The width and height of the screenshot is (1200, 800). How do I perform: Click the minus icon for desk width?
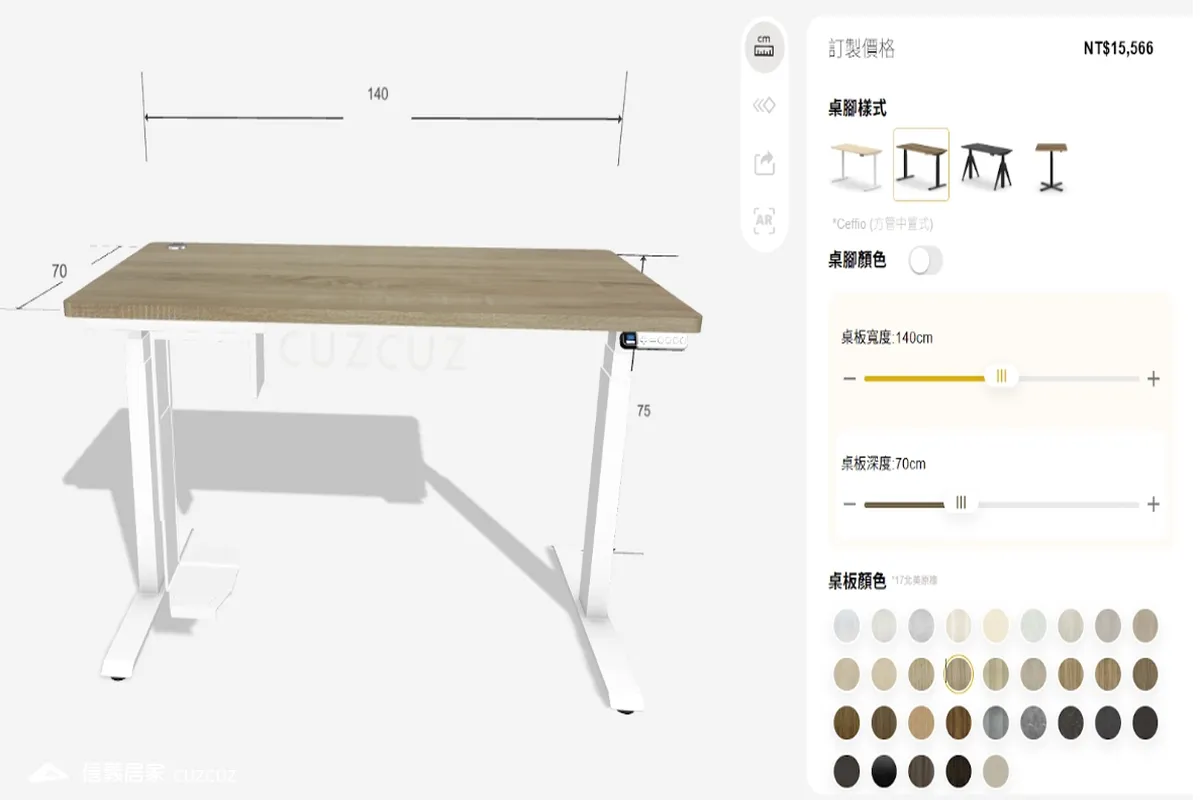[850, 379]
